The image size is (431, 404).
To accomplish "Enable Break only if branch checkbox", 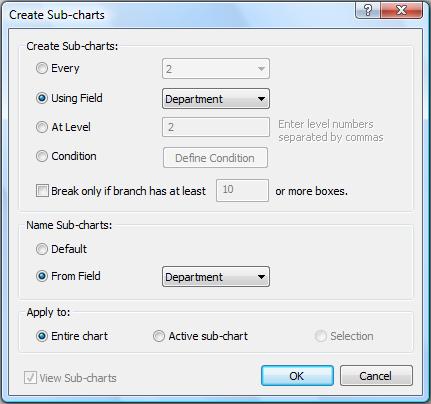I will [42, 191].
